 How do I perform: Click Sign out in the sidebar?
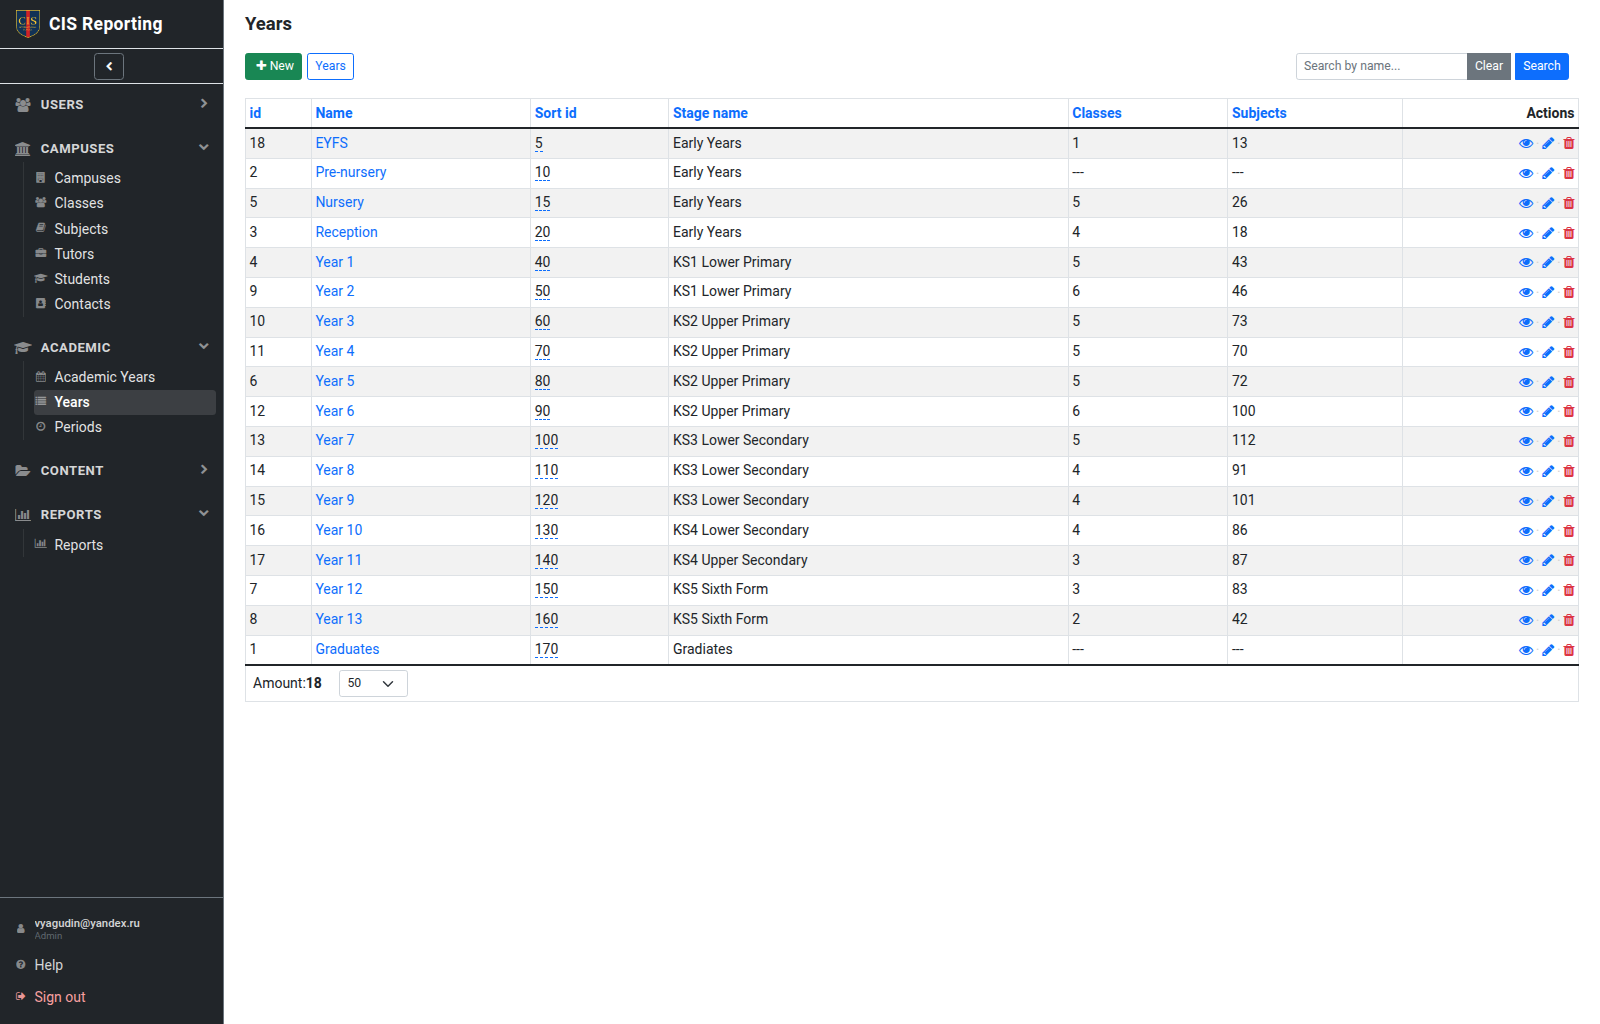60,997
